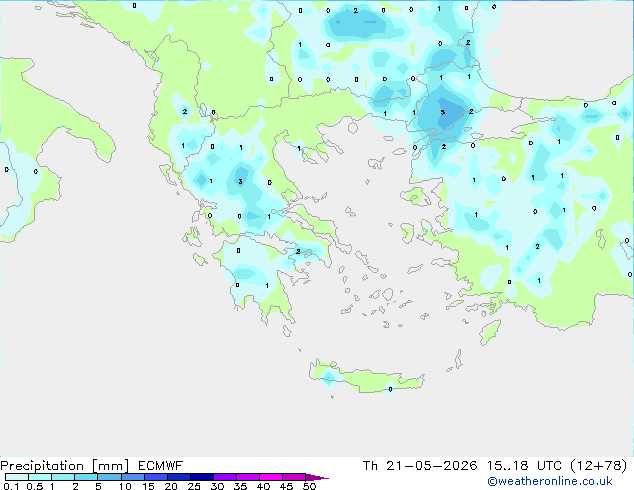
Task: Click the 30–35 mm violet legend swatch
Action: point(225,477)
